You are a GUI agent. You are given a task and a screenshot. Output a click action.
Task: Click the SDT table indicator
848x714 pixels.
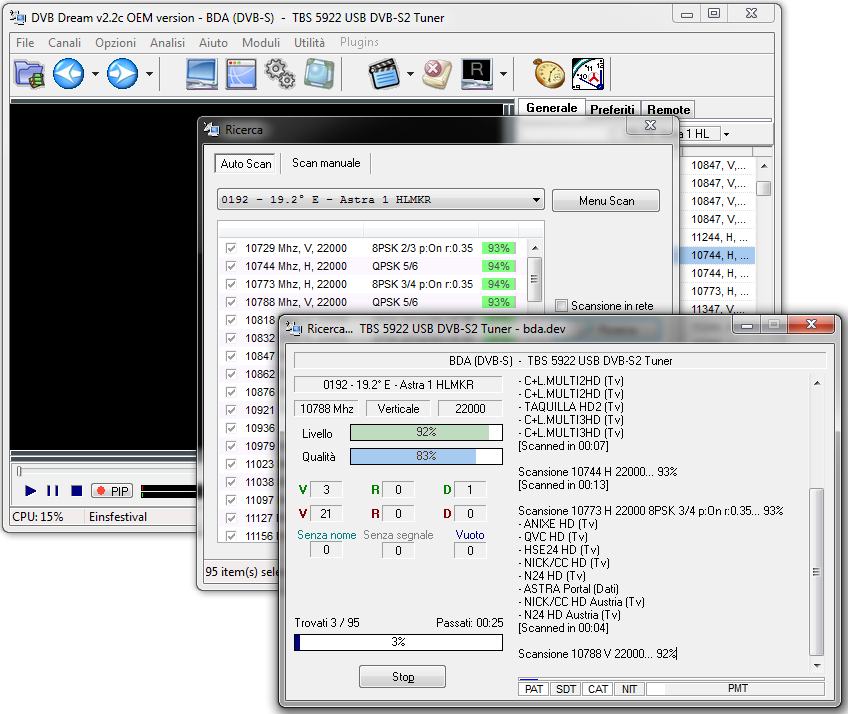pyautogui.click(x=566, y=689)
